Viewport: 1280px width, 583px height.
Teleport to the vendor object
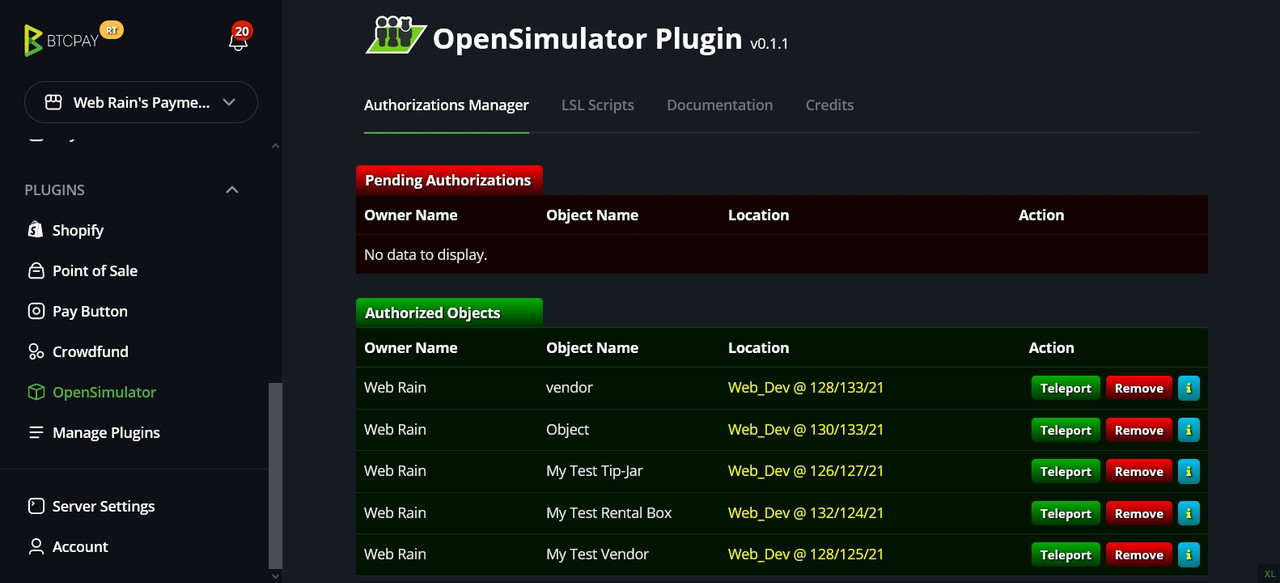pos(1066,388)
